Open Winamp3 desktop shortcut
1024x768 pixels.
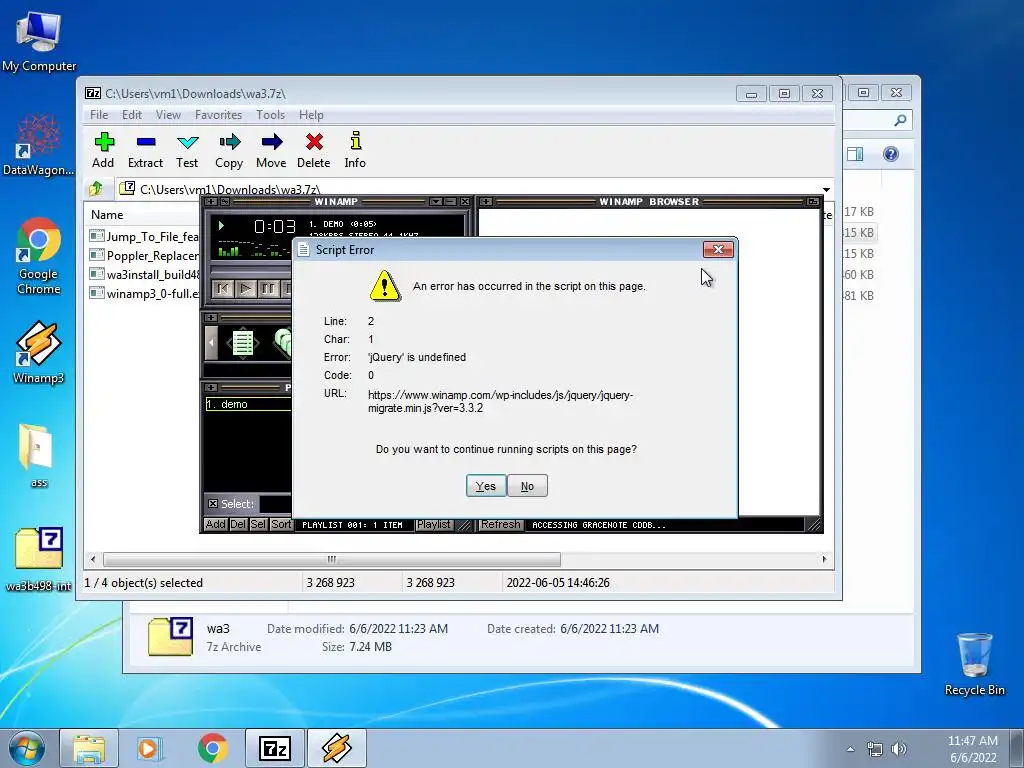pyautogui.click(x=39, y=353)
